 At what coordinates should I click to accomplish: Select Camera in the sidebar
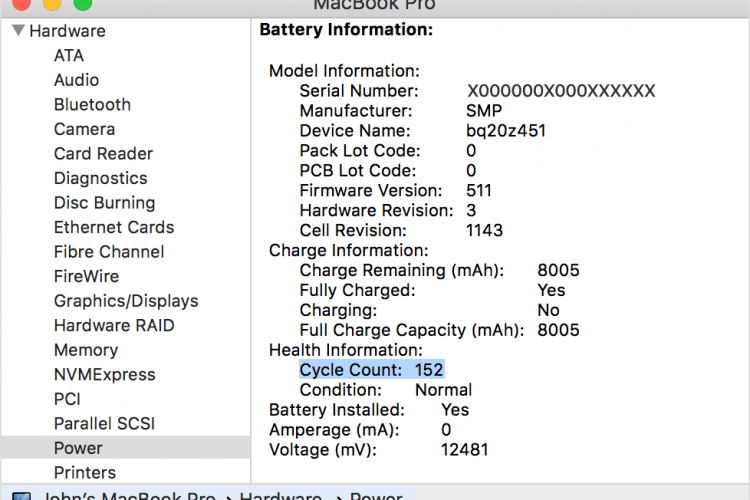tap(85, 129)
